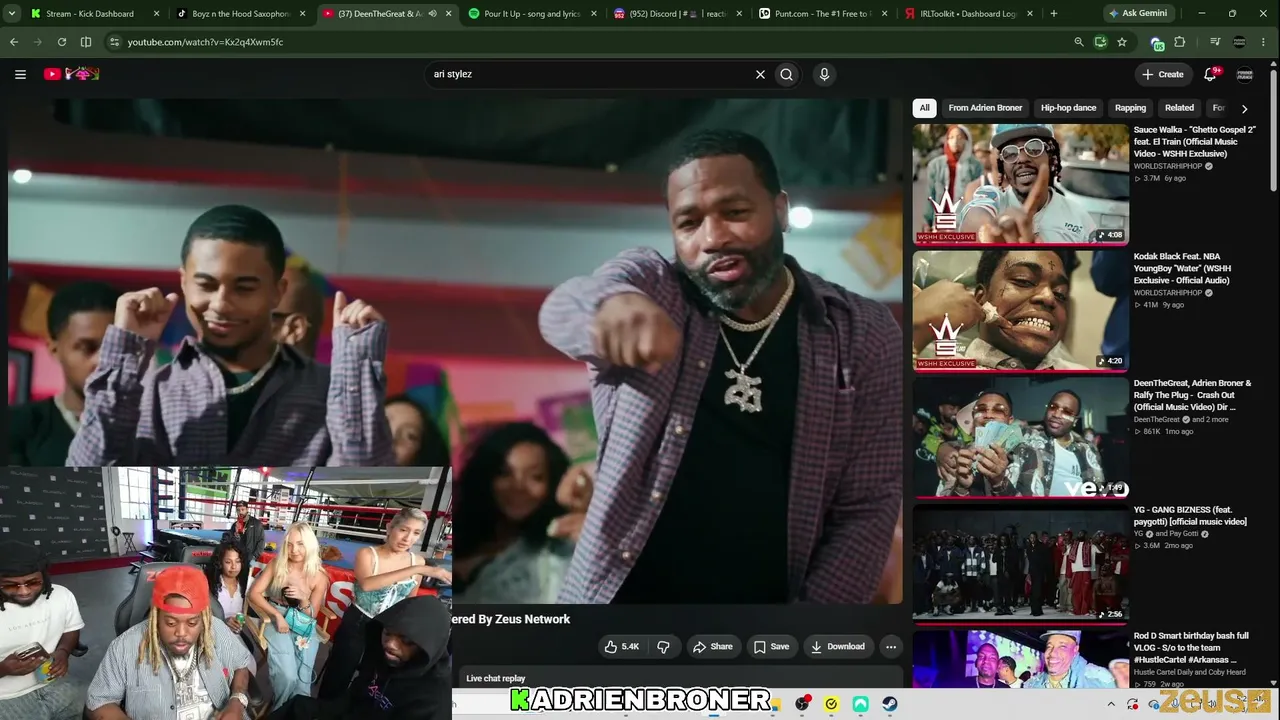
Task: Select the All filter chip
Action: point(925,108)
